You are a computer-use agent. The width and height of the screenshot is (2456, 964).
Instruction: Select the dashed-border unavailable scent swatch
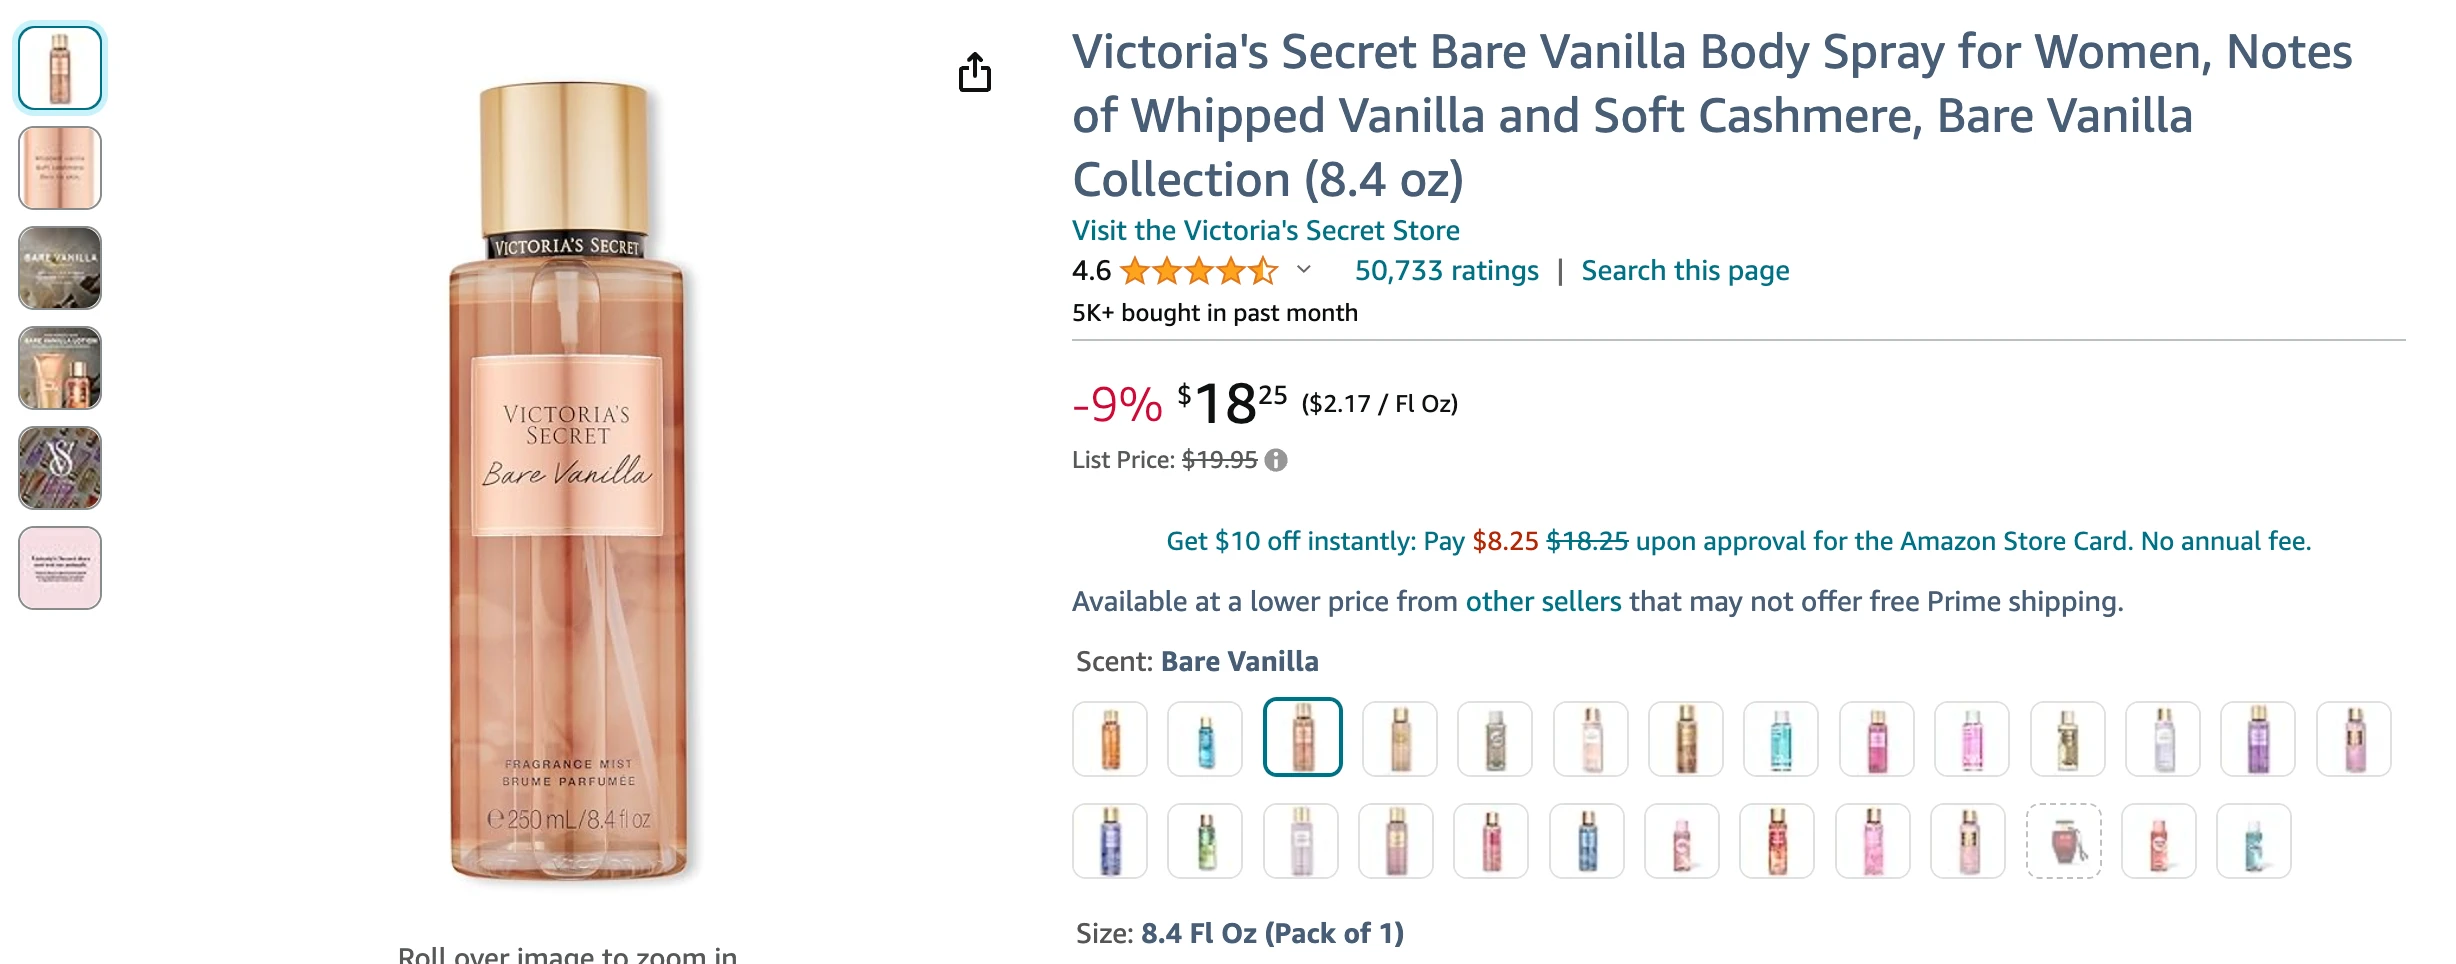click(x=2064, y=841)
